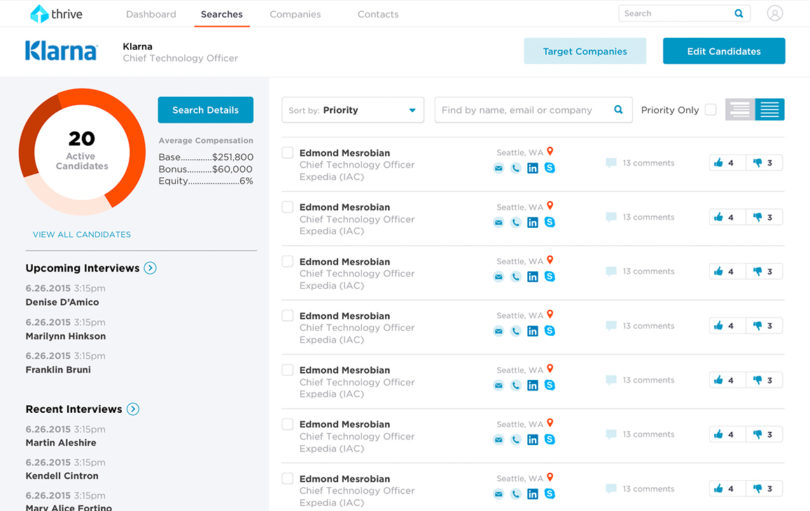Viewport: 810px width, 511px height.
Task: Open Marilynn Hinkson upcoming interview
Action: point(66,336)
